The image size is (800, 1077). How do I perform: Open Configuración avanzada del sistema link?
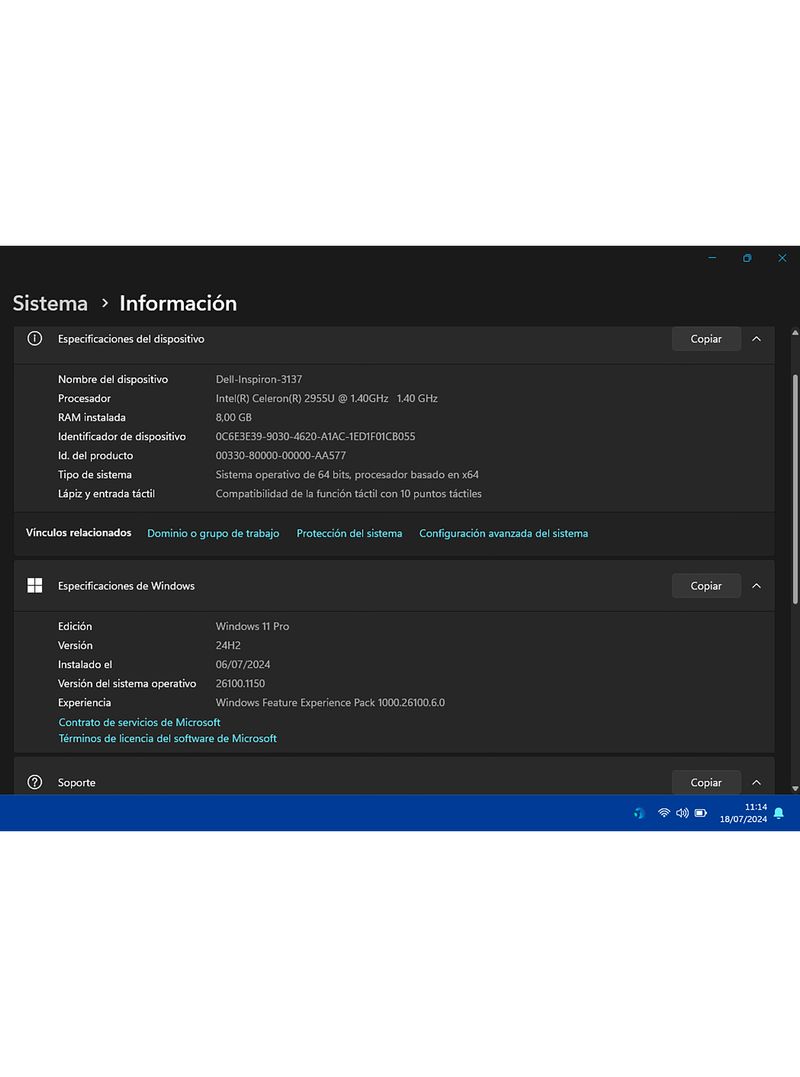point(503,533)
